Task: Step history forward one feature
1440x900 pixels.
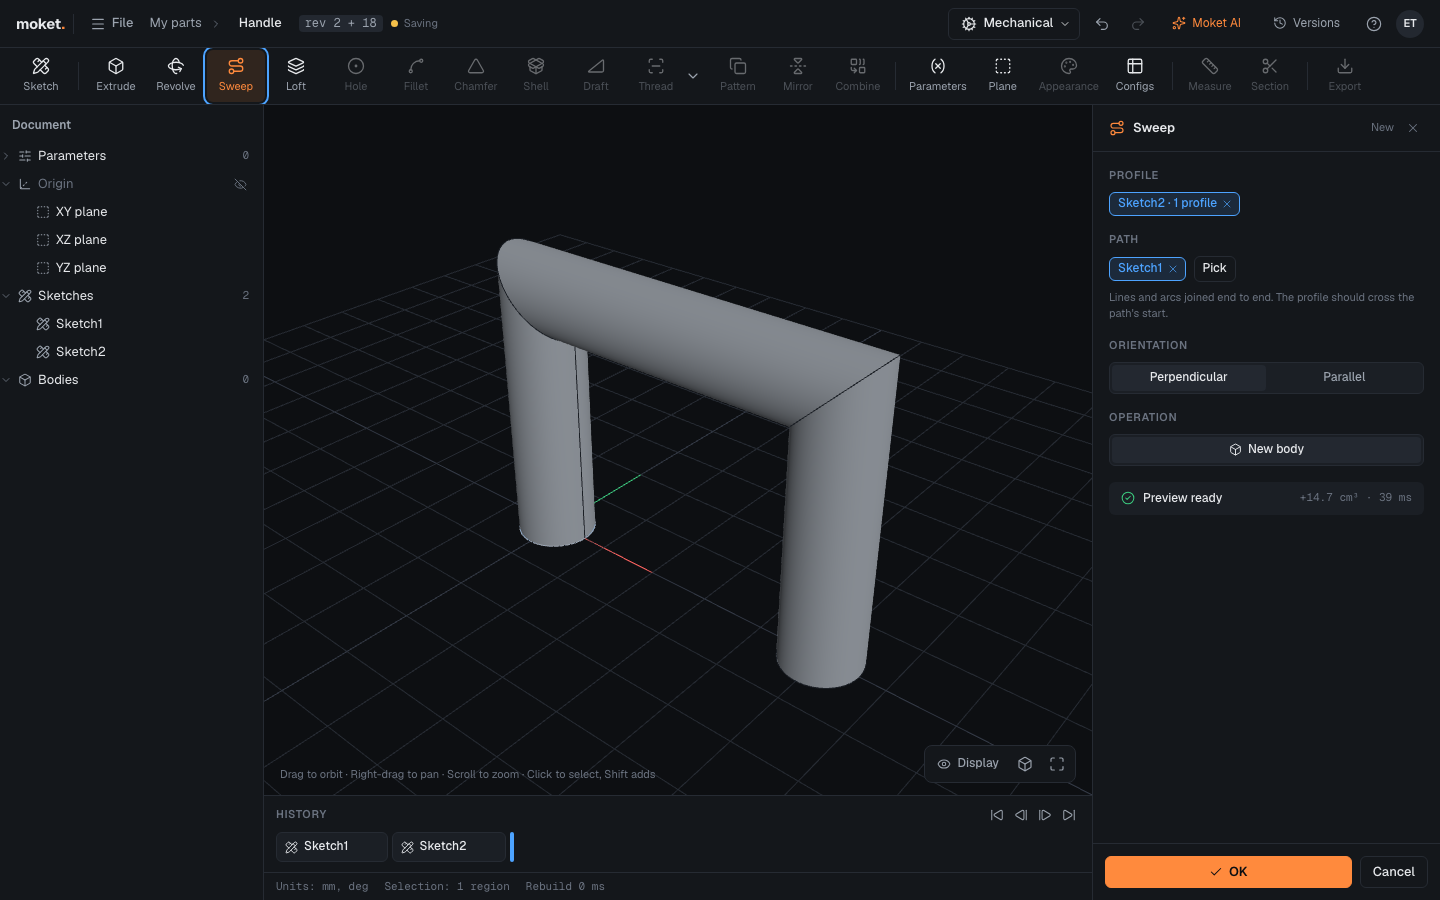Action: coord(1045,815)
